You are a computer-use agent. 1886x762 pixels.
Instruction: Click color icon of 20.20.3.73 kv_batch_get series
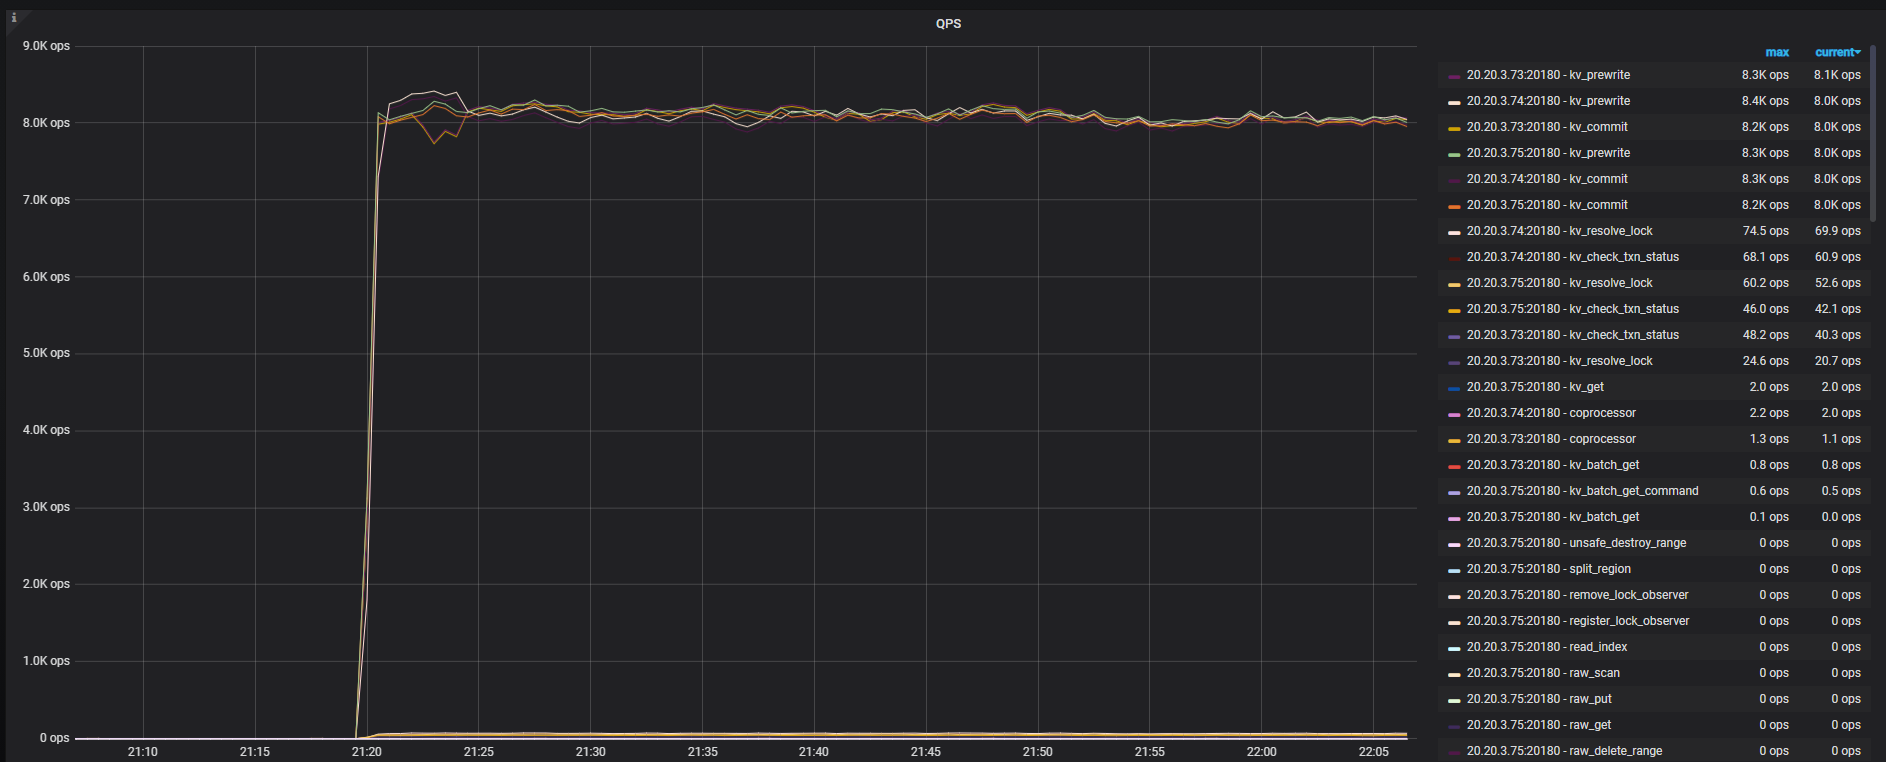coord(1454,466)
